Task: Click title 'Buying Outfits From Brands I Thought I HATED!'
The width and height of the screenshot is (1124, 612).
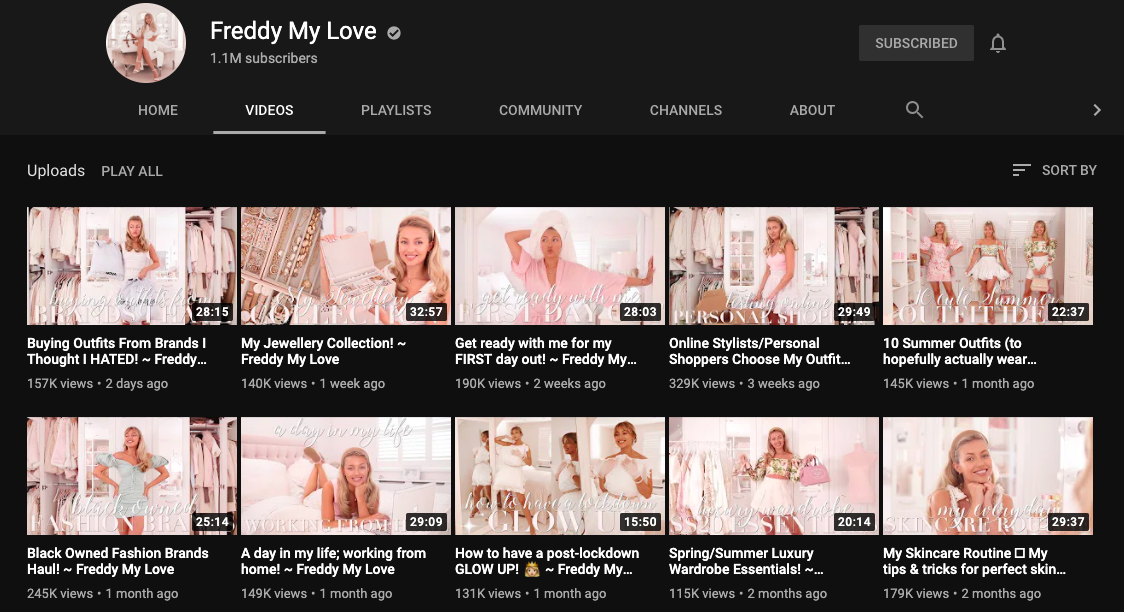Action: [117, 351]
